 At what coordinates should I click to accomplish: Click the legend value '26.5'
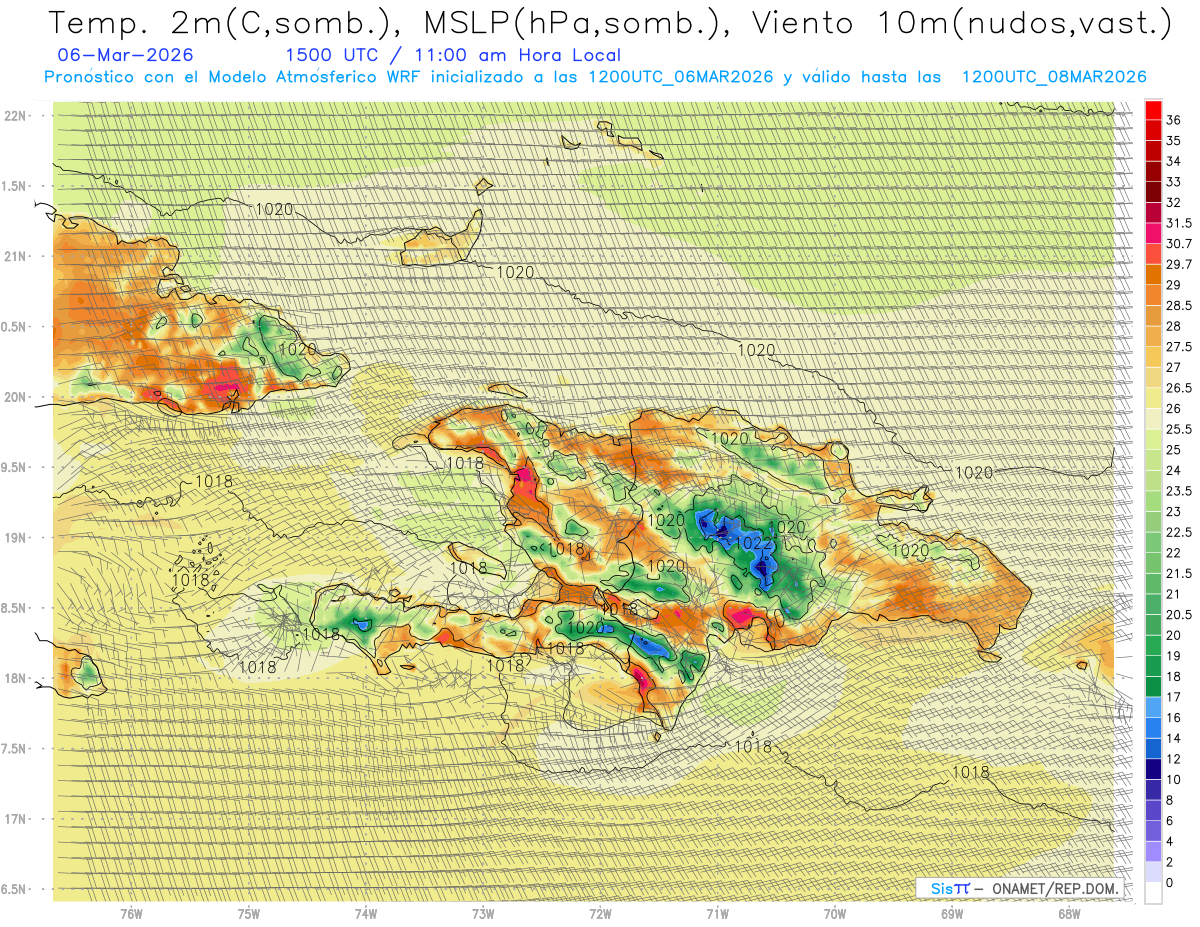pyautogui.click(x=1179, y=388)
